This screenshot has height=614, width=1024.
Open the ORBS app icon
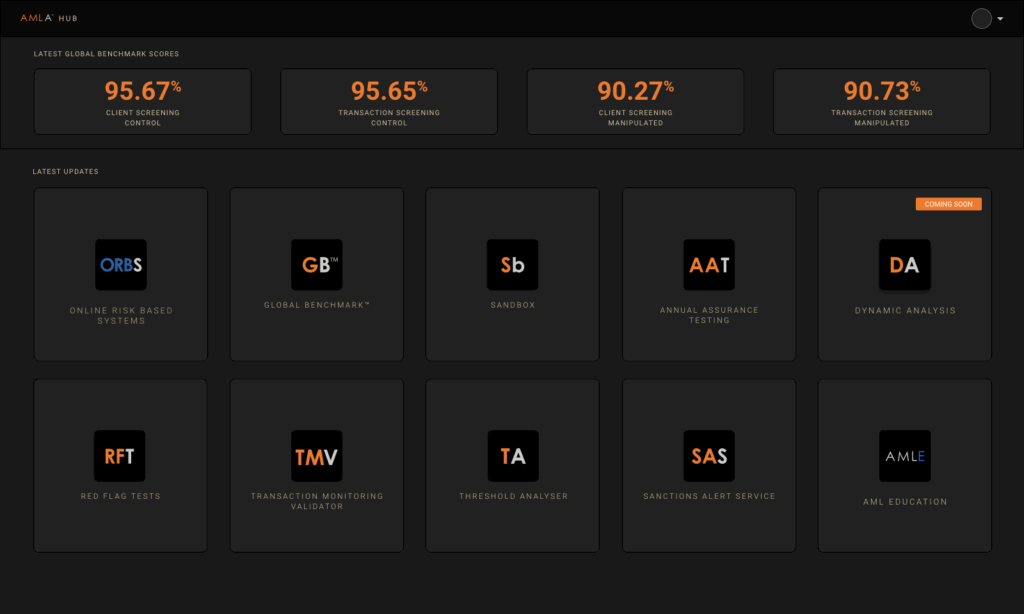coord(121,265)
